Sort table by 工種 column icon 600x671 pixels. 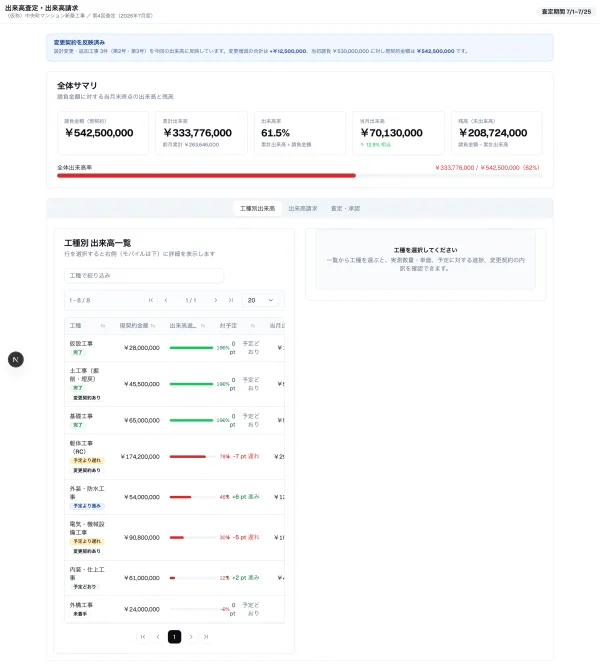[103, 326]
